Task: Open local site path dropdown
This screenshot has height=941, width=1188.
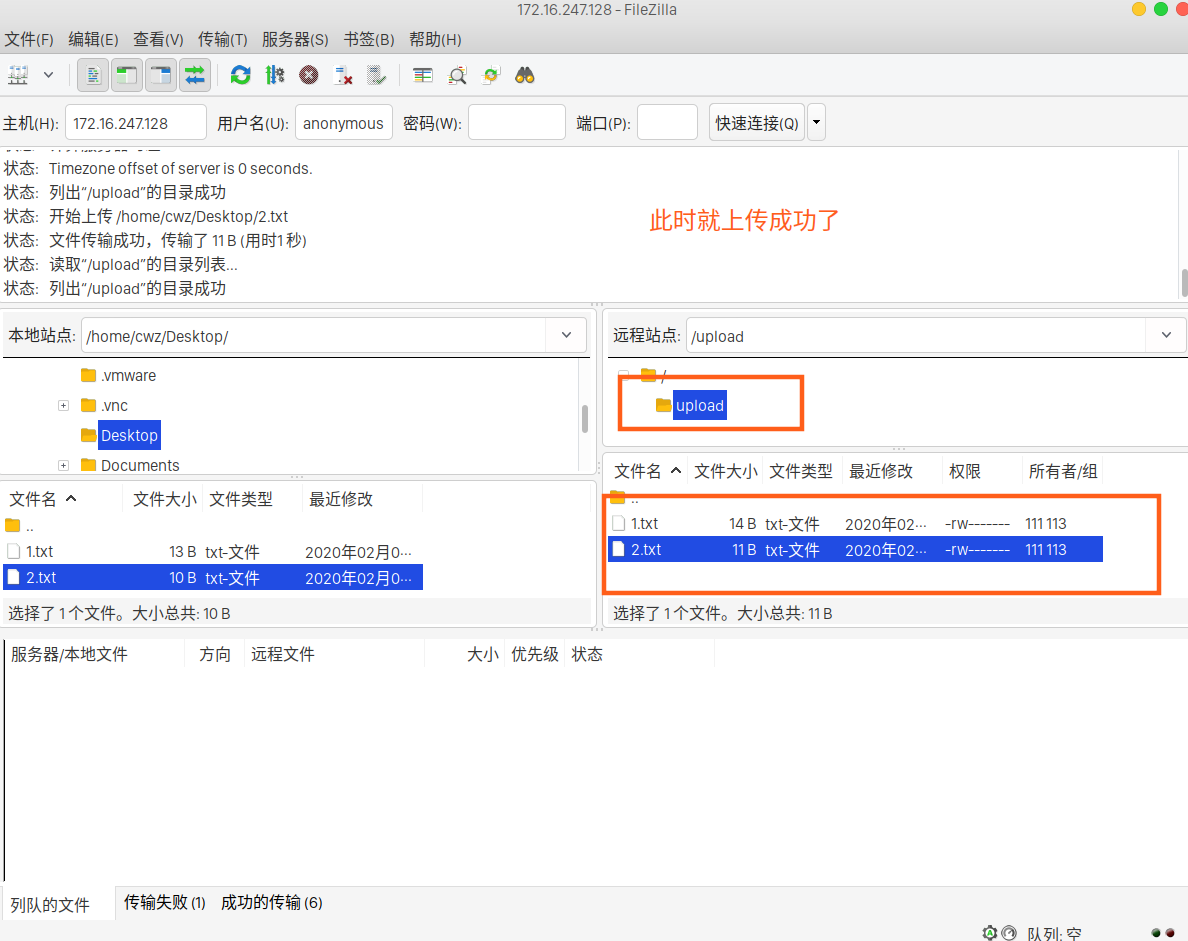Action: coord(566,335)
